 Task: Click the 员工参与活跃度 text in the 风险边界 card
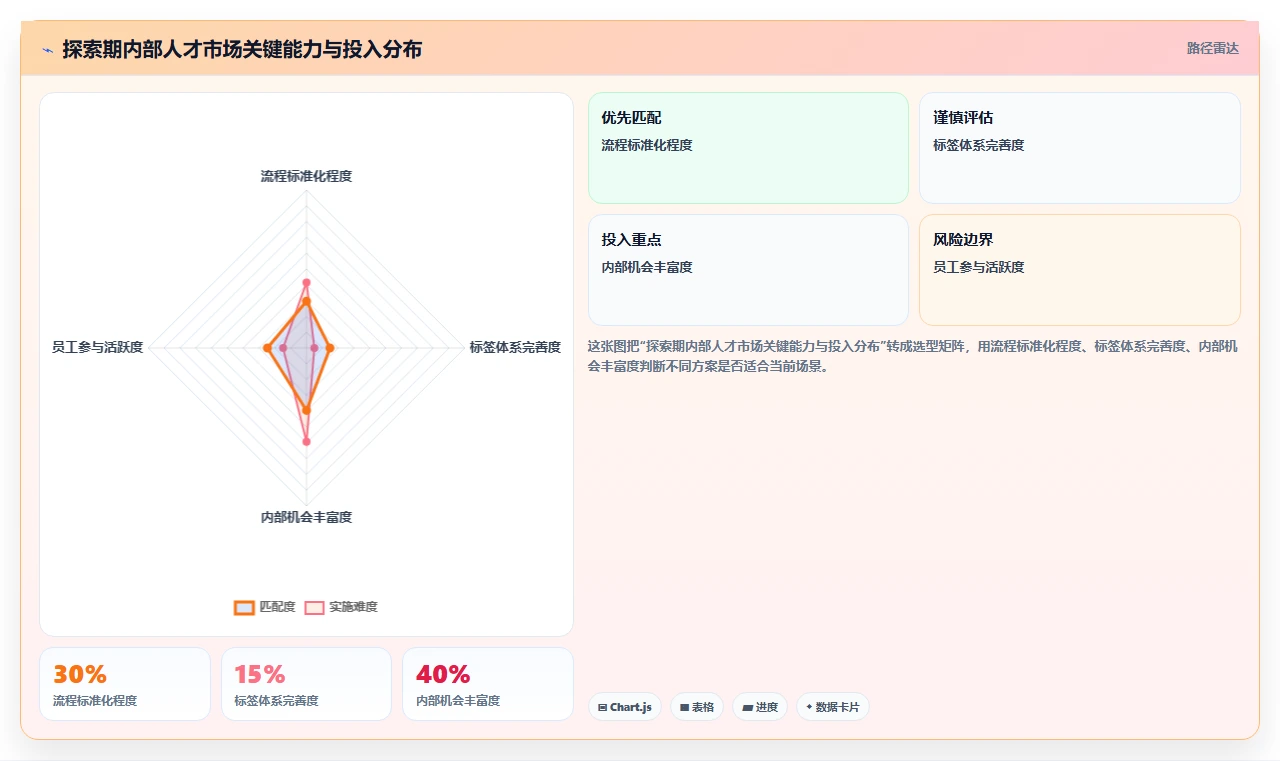click(x=978, y=267)
